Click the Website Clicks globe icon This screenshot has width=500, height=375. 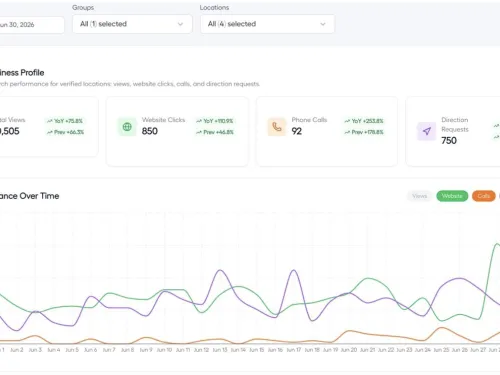pyautogui.click(x=127, y=127)
